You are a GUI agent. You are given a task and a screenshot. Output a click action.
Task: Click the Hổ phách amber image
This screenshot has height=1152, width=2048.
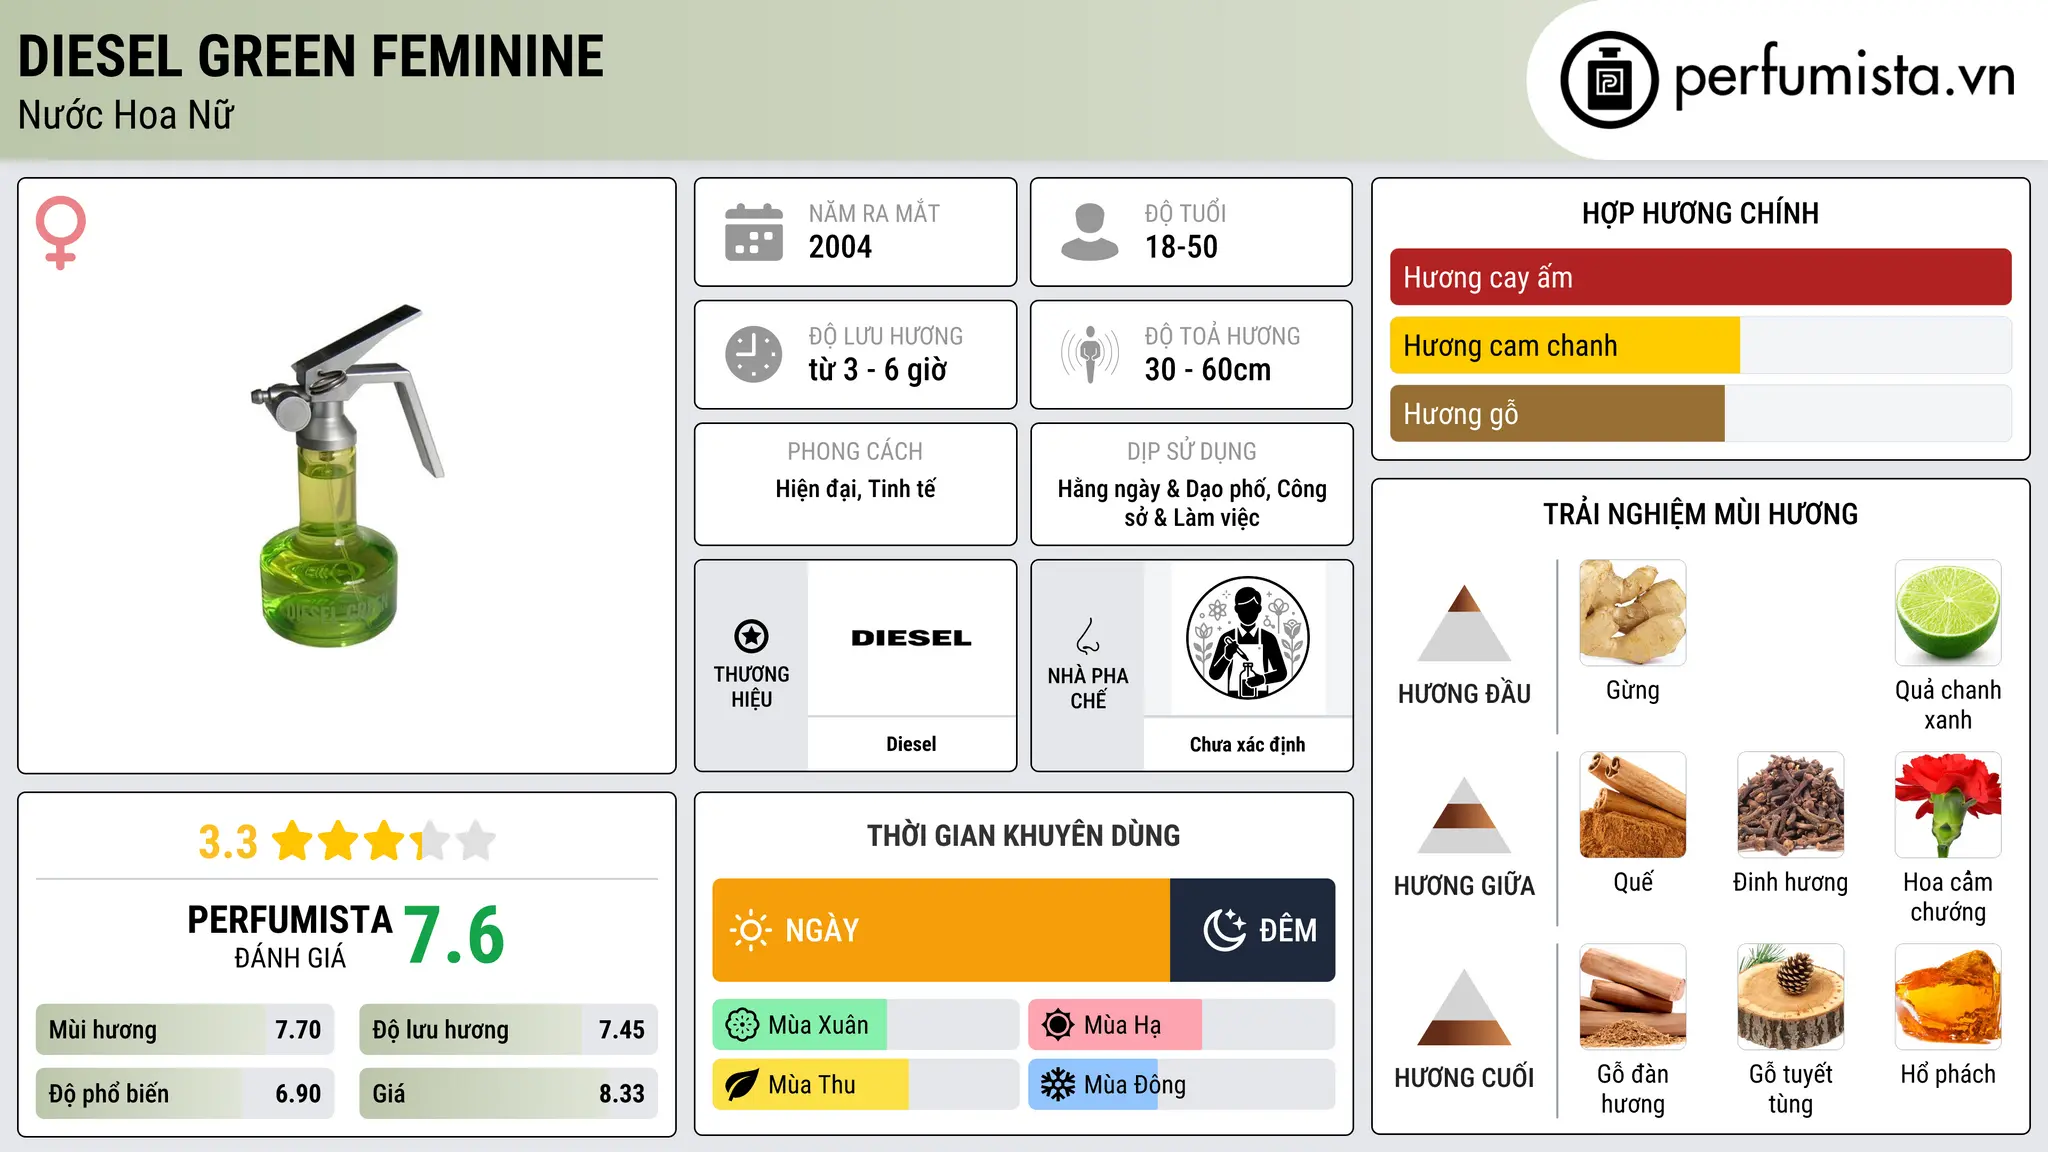coord(1948,997)
